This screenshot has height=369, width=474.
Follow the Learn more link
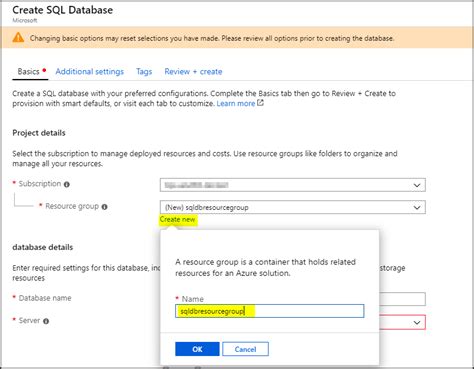tap(236, 104)
